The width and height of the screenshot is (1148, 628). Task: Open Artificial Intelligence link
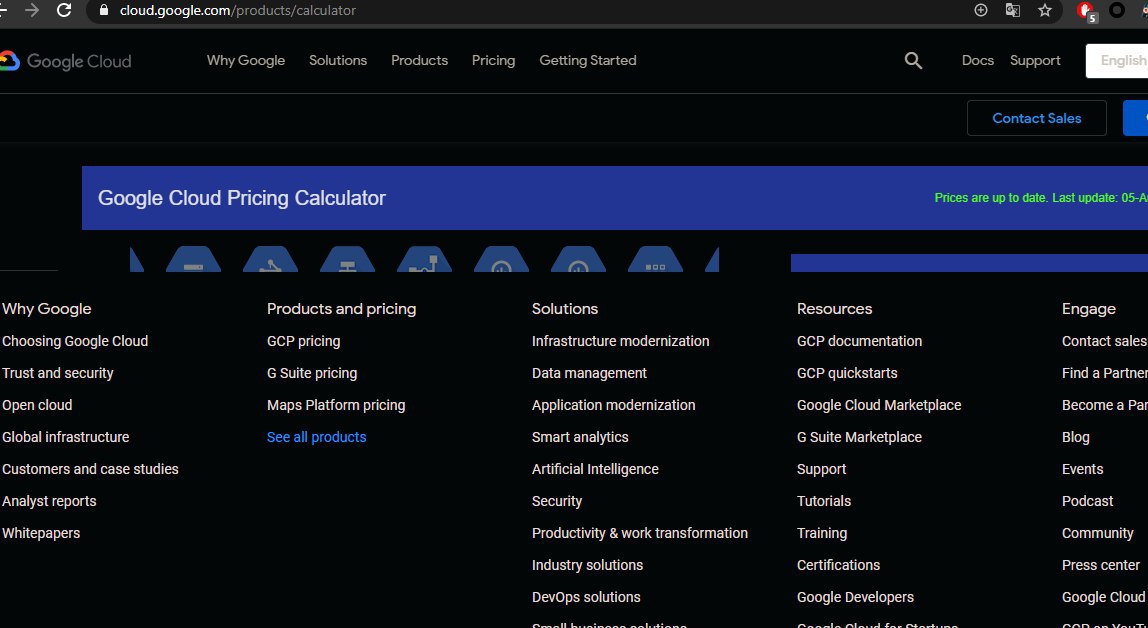(595, 469)
